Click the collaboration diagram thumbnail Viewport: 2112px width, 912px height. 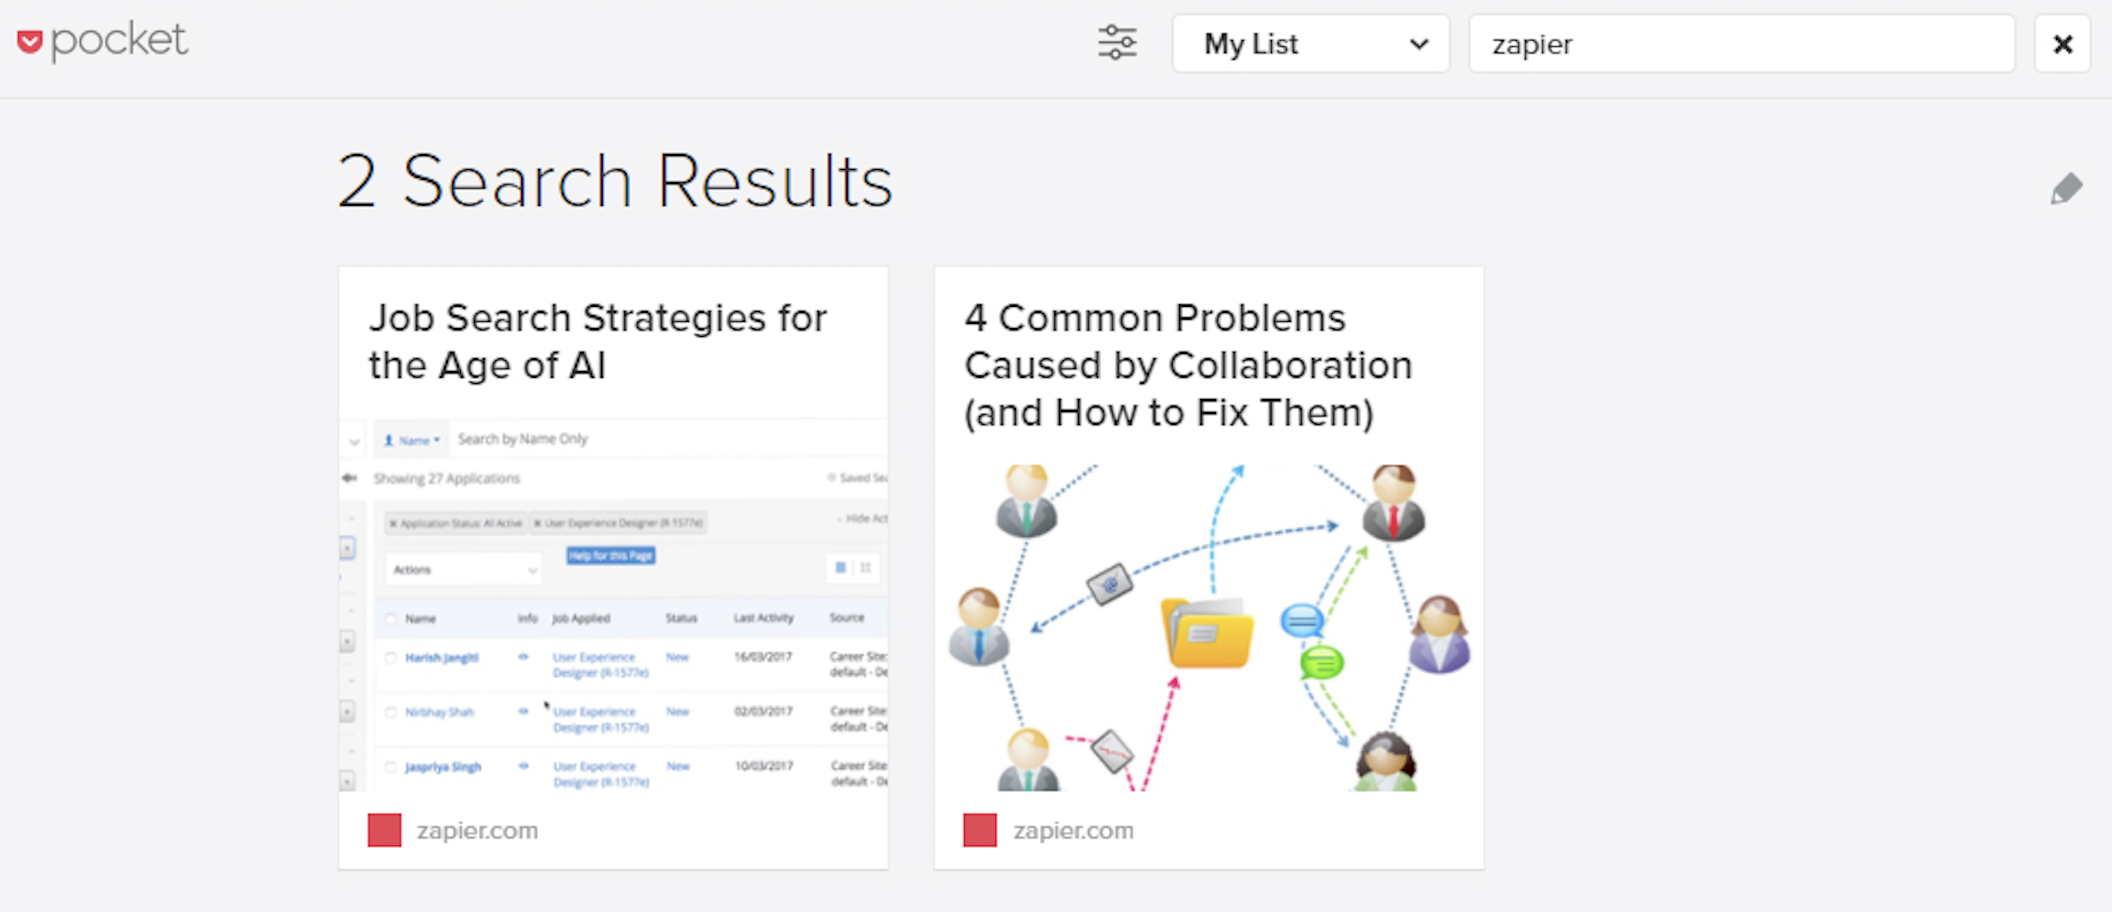coord(1209,627)
